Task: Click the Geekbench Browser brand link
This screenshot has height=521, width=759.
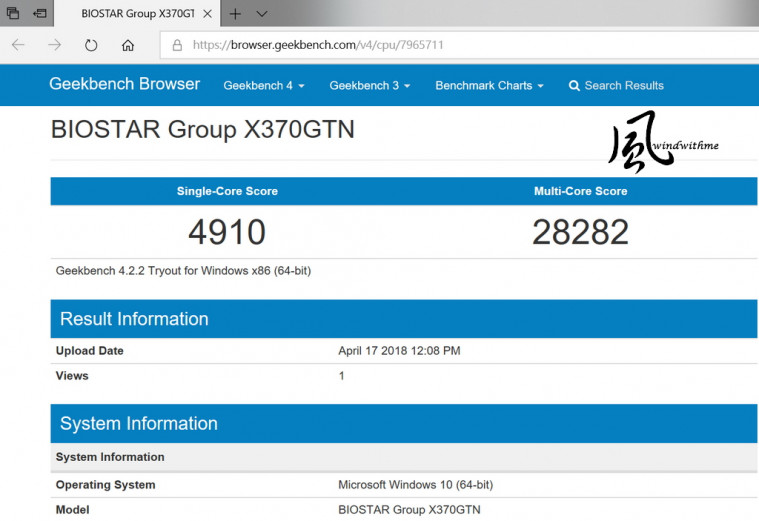Action: 125,84
